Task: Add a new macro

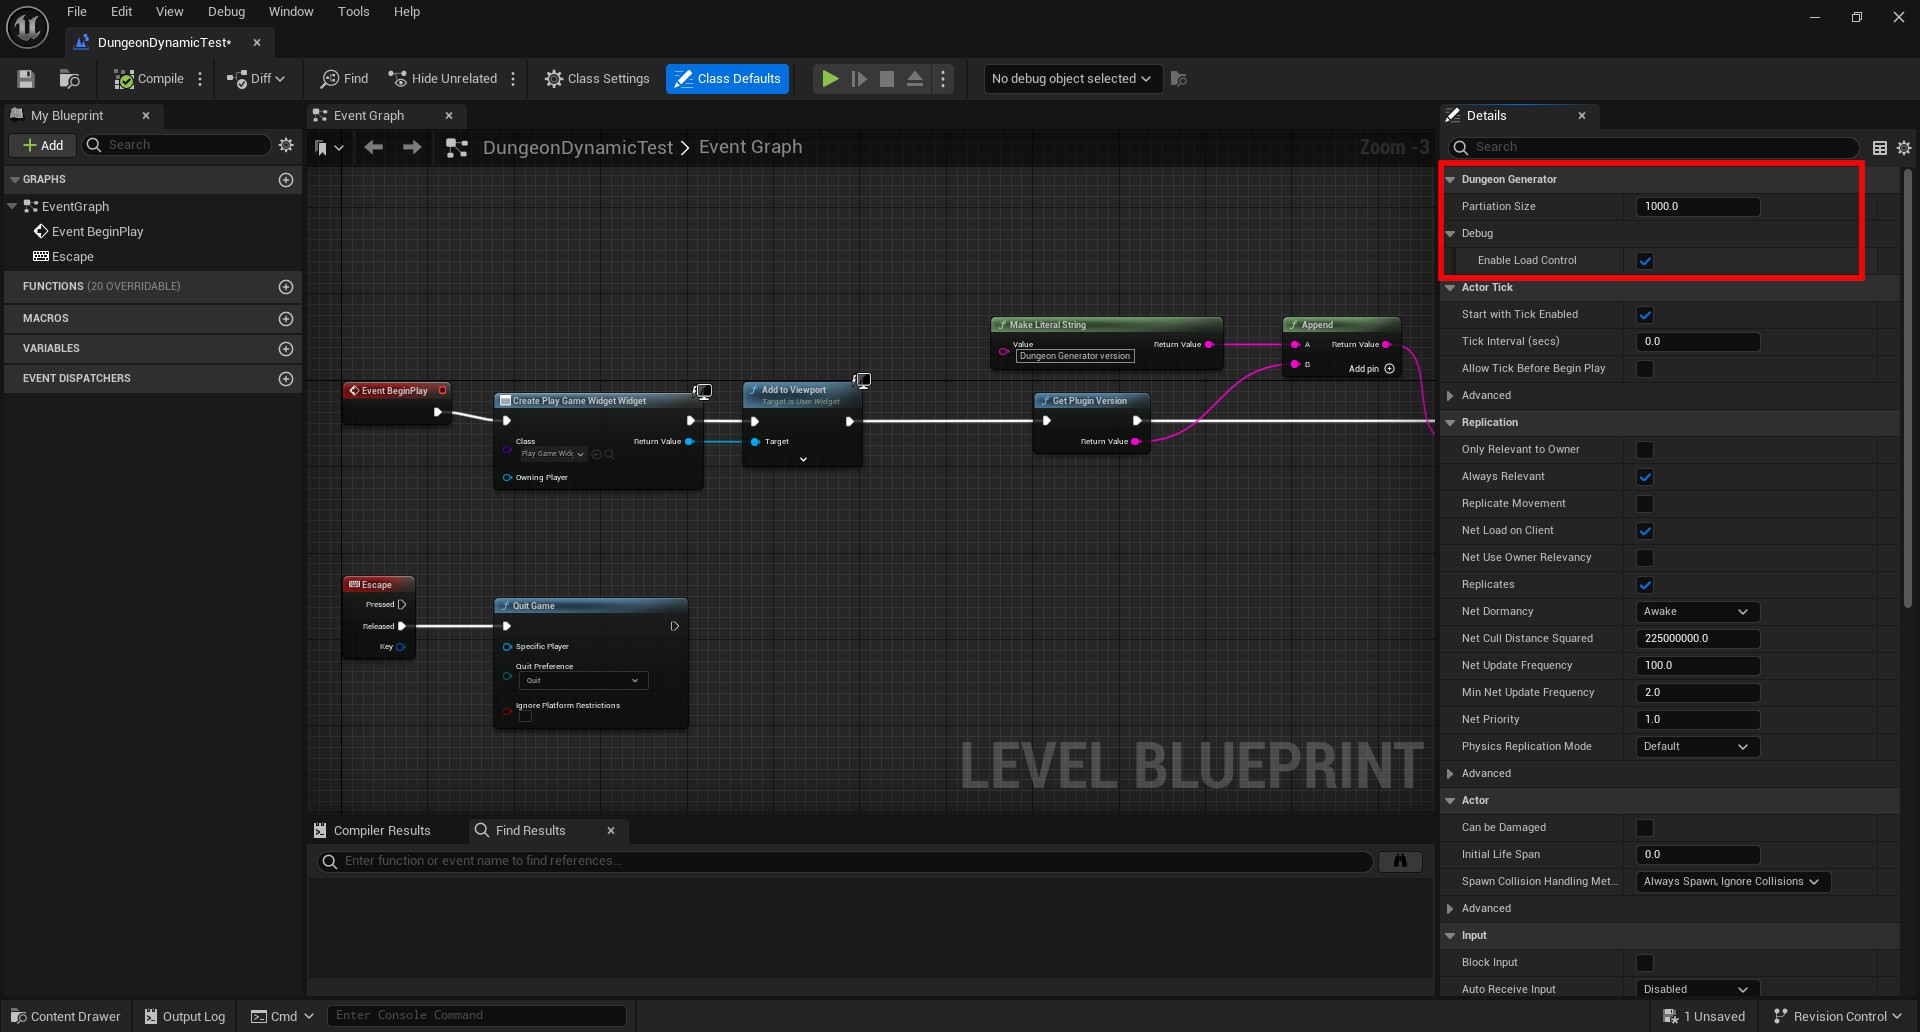Action: coord(286,319)
